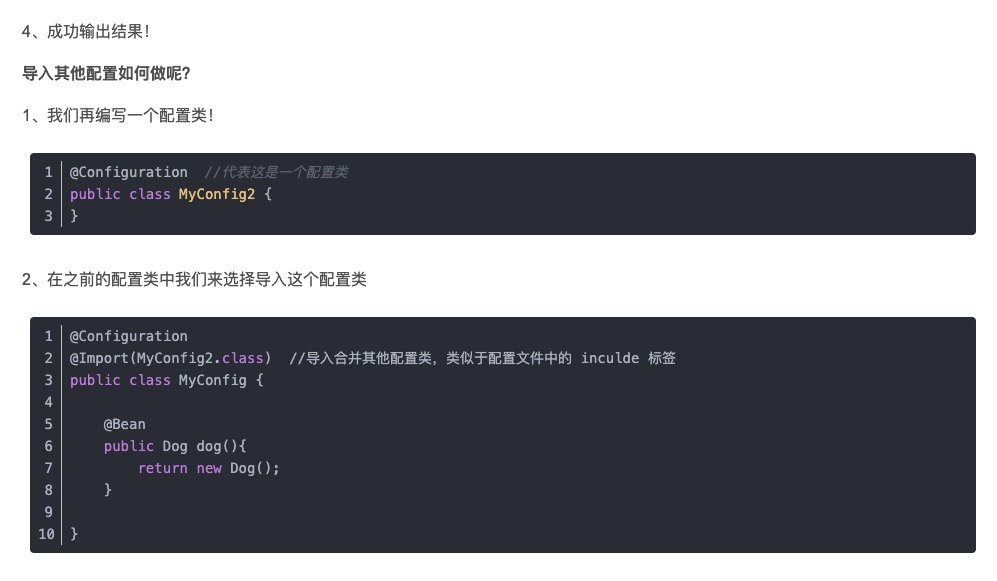Click the MyConfig2 class name in first block
This screenshot has width=997, height=581.
click(x=217, y=195)
